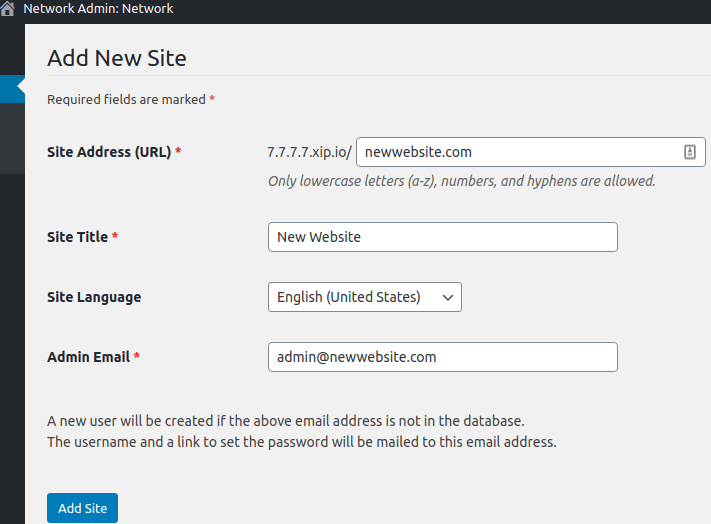Click the new user creation notice text

click(x=302, y=431)
